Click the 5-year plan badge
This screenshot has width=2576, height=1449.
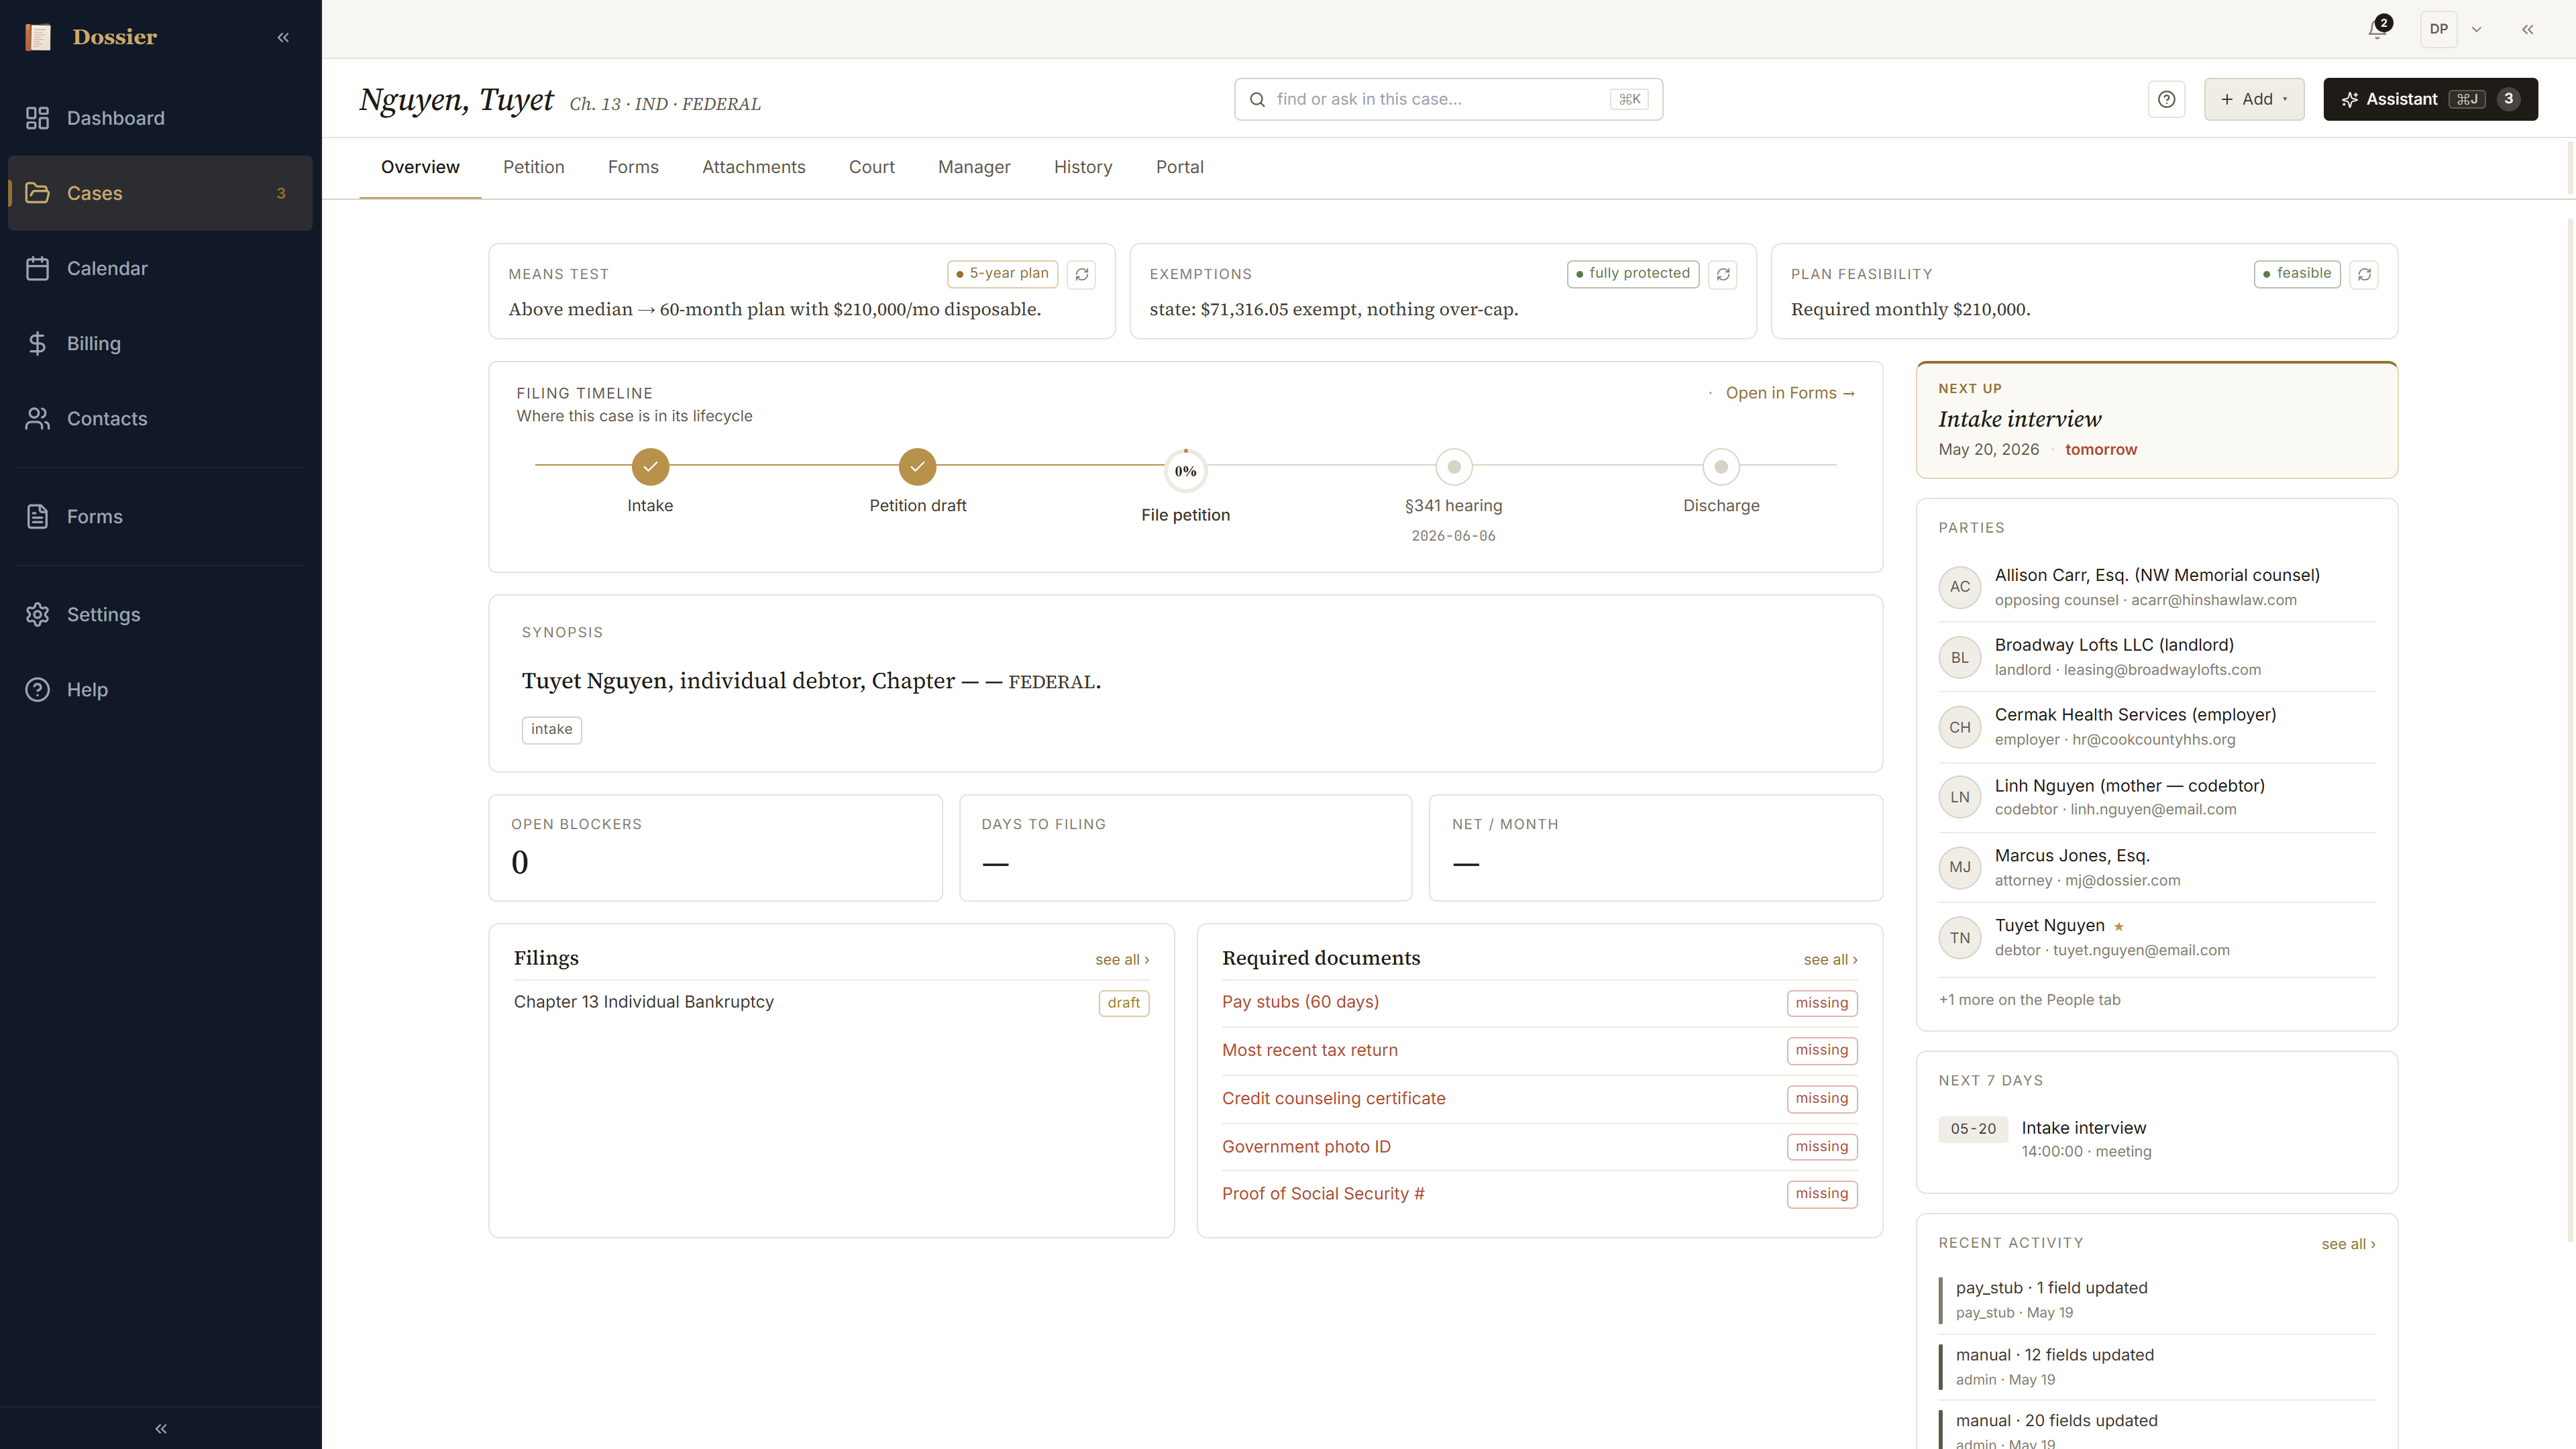tap(1002, 273)
